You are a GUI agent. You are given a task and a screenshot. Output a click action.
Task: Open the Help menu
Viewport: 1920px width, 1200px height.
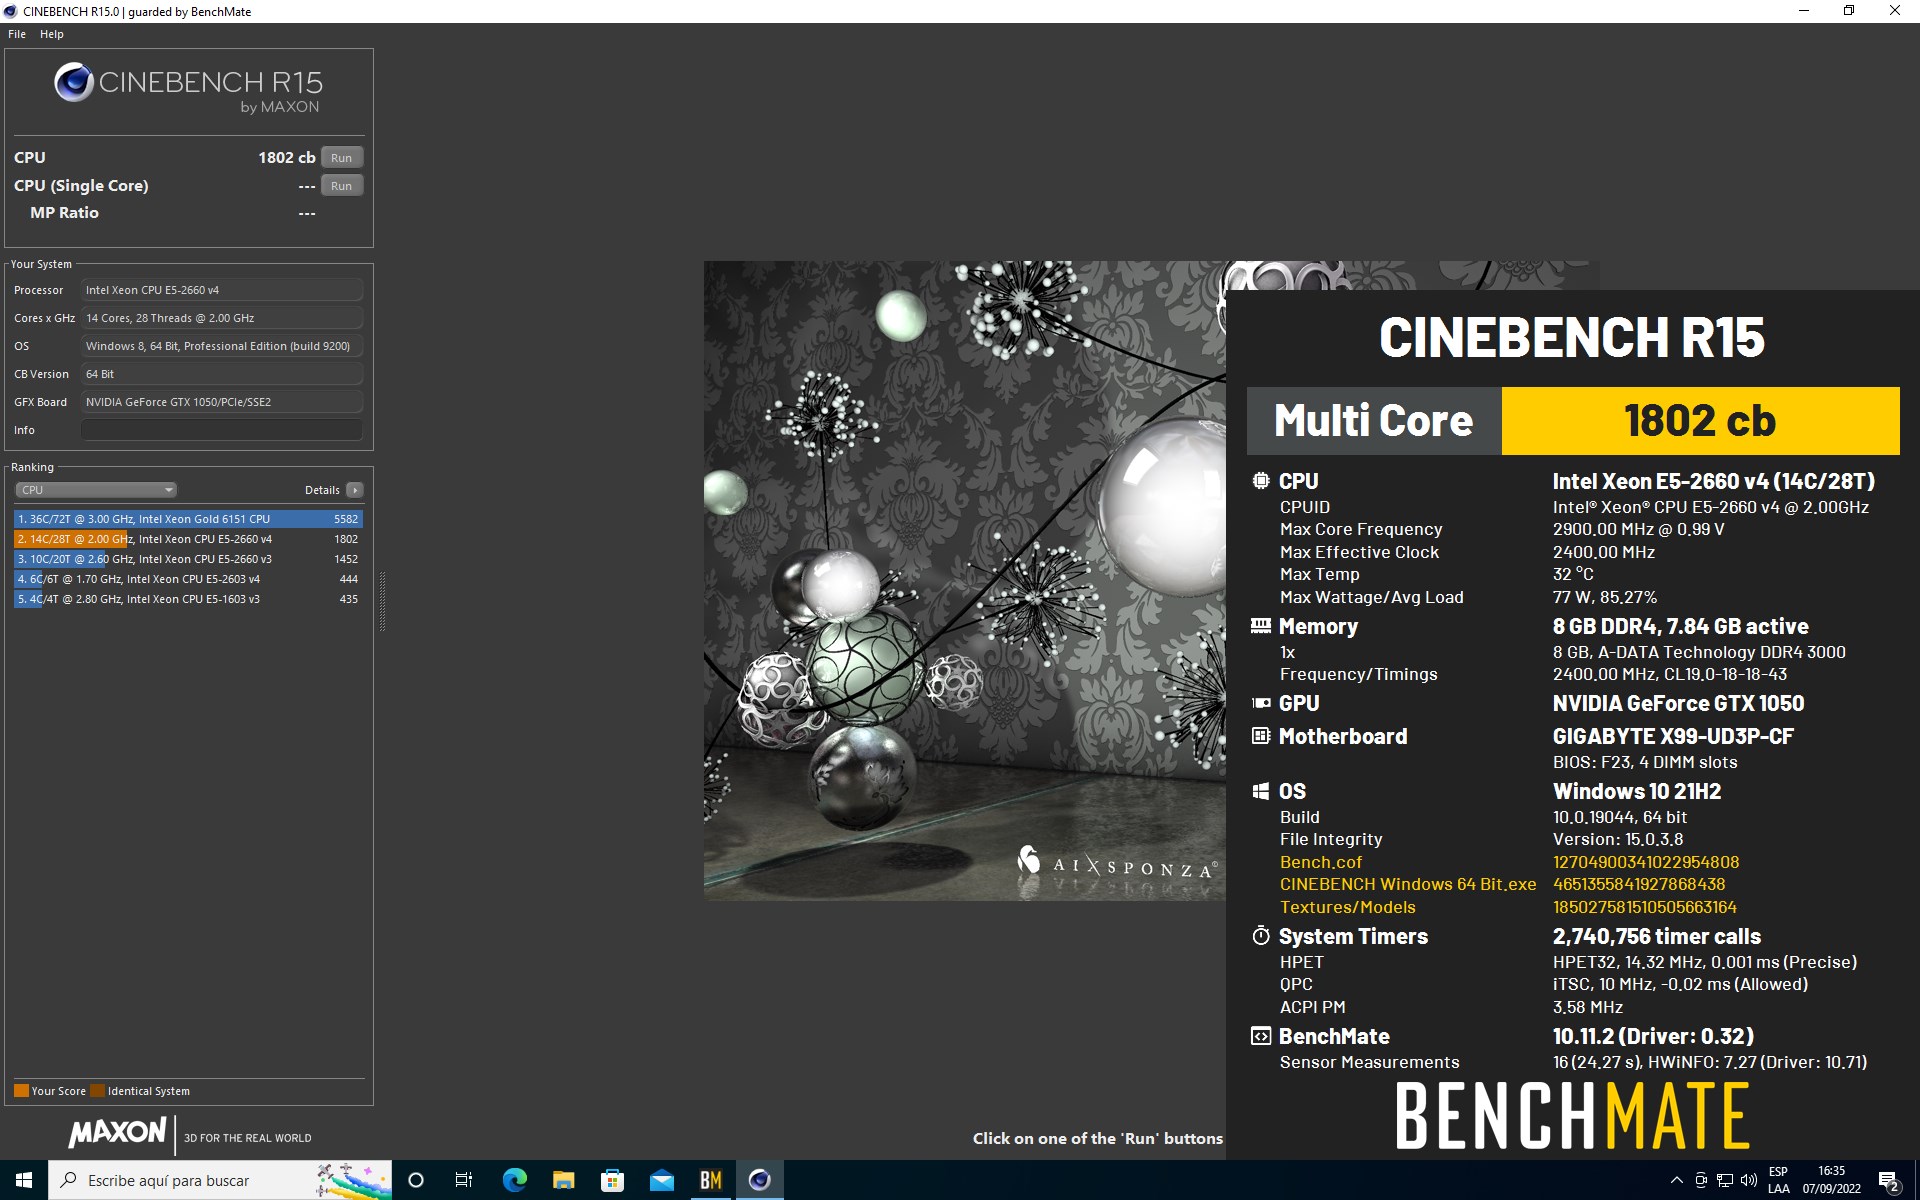point(52,34)
